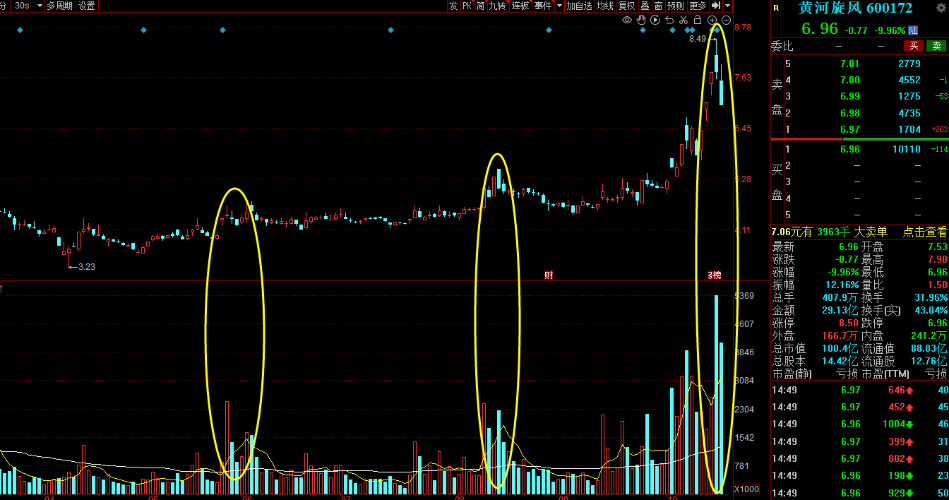This screenshot has height=500, width=949.
Task: Open 多周期 multi-period view
Action: tap(59, 5)
